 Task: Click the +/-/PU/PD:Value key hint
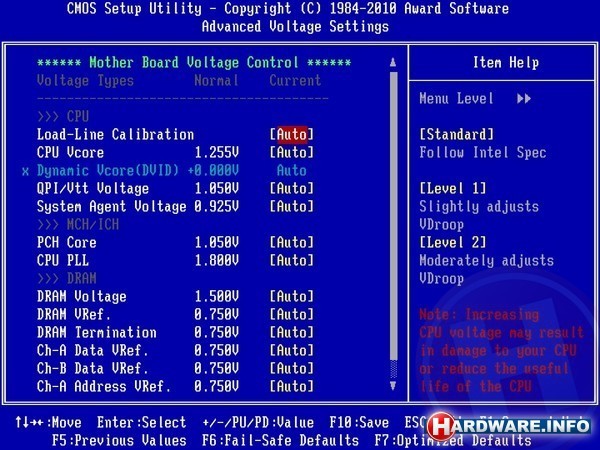[x=258, y=422]
